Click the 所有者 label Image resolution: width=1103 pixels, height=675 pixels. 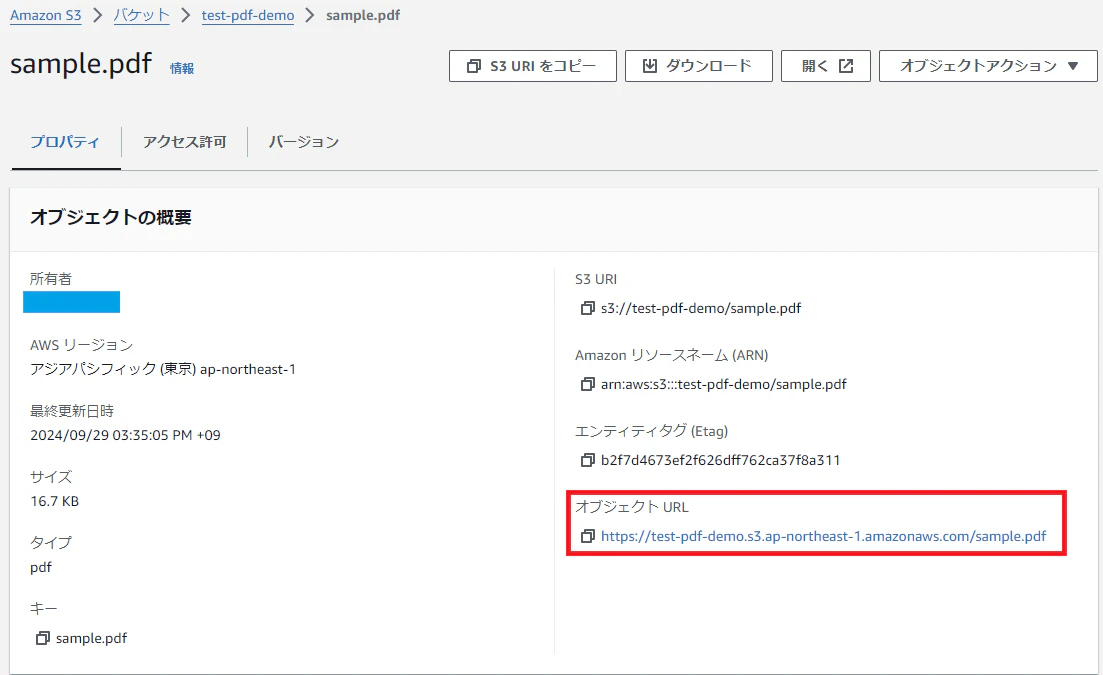pyautogui.click(x=51, y=278)
